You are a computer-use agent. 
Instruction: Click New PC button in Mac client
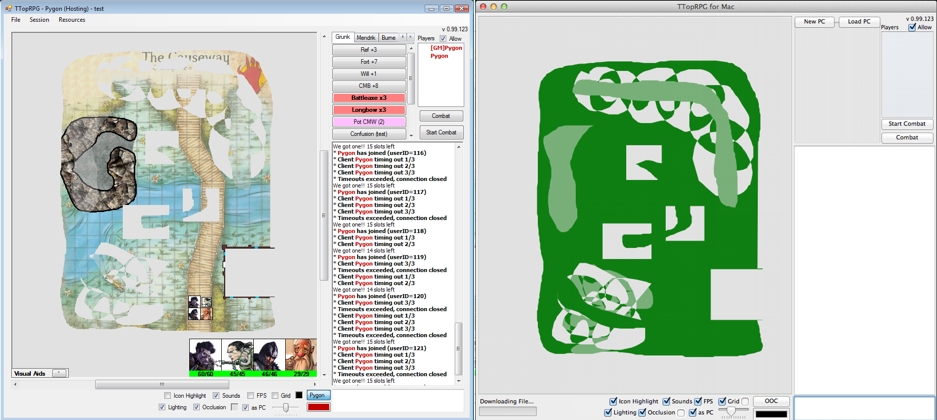pos(814,22)
